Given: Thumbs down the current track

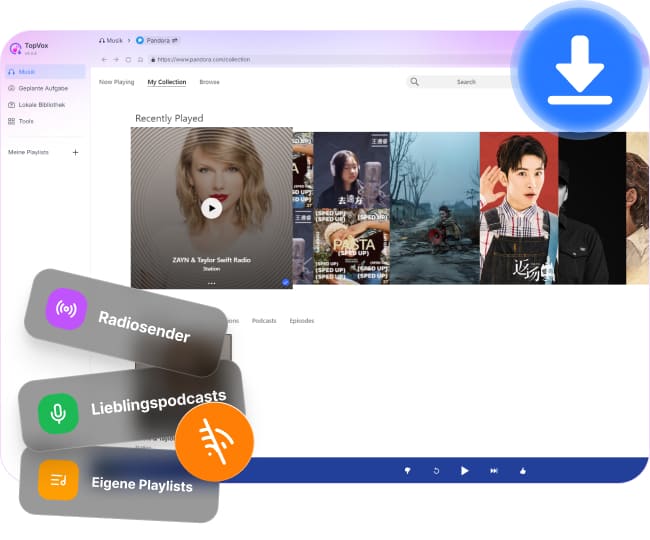Looking at the screenshot, I should click(407, 471).
